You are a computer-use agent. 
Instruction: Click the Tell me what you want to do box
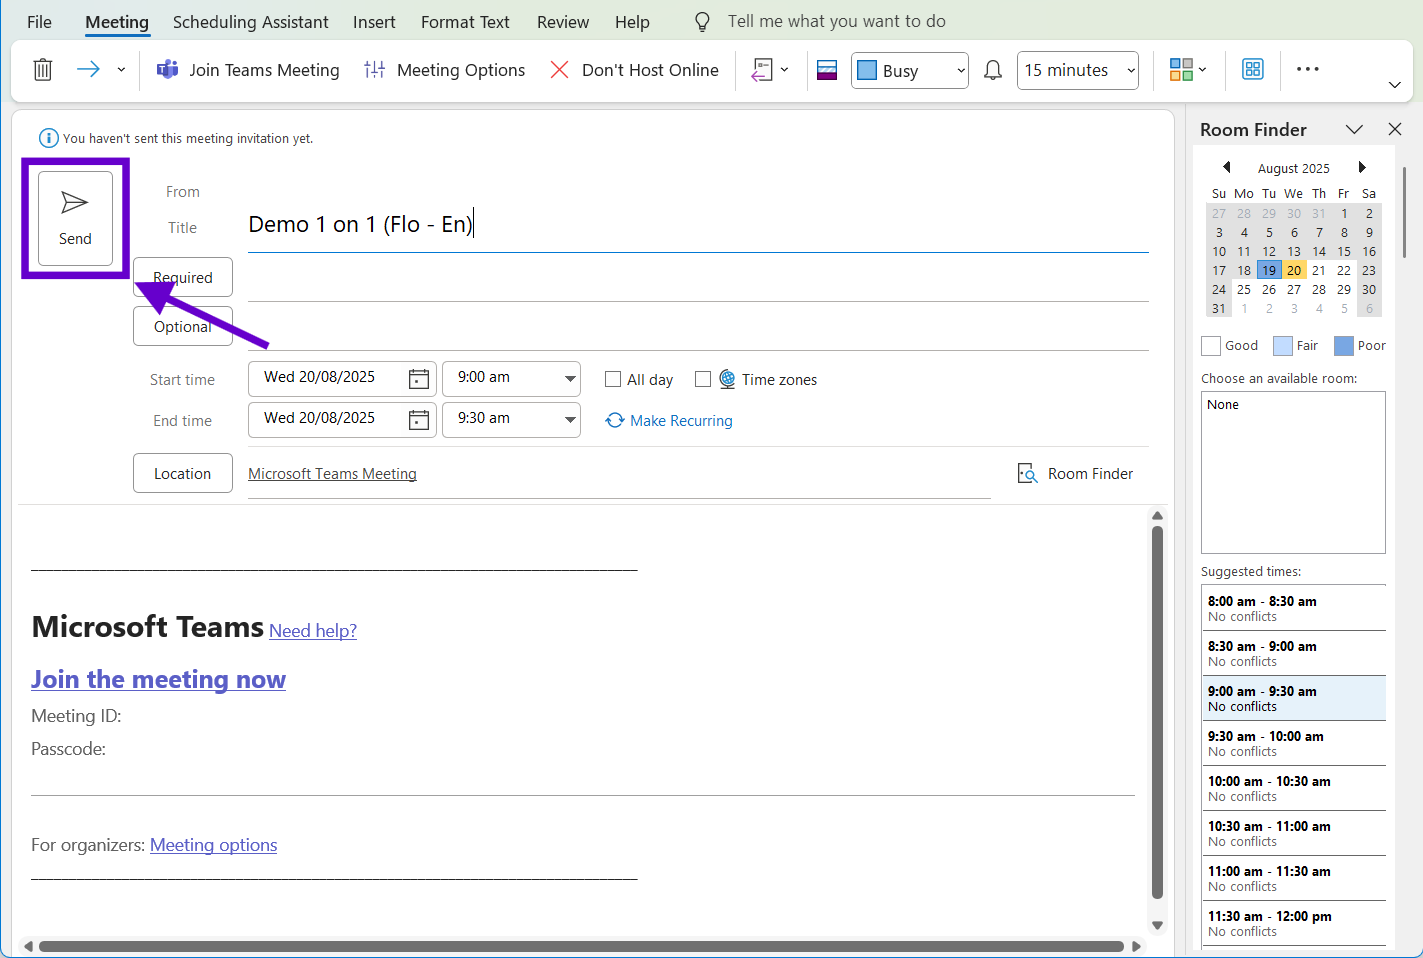(x=836, y=21)
